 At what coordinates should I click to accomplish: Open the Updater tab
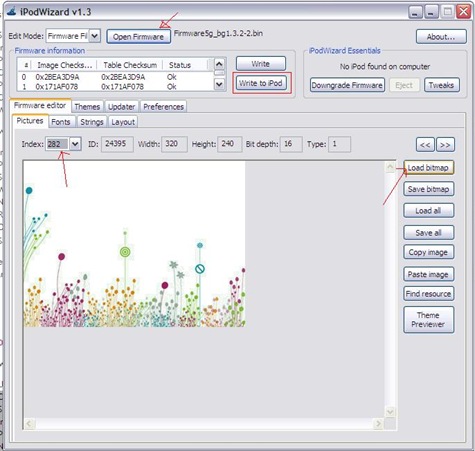point(121,107)
